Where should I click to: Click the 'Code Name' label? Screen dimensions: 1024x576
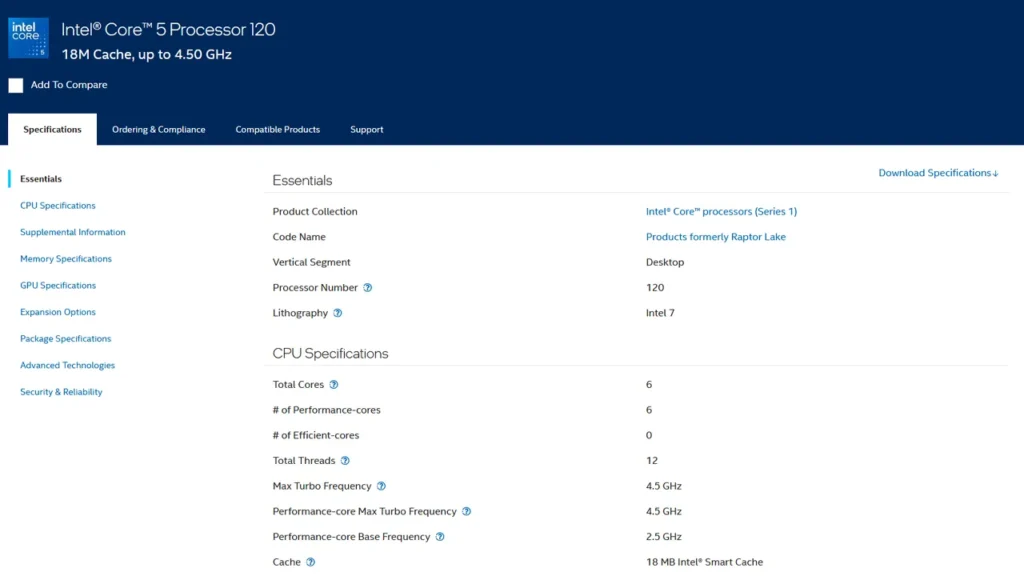click(x=299, y=237)
